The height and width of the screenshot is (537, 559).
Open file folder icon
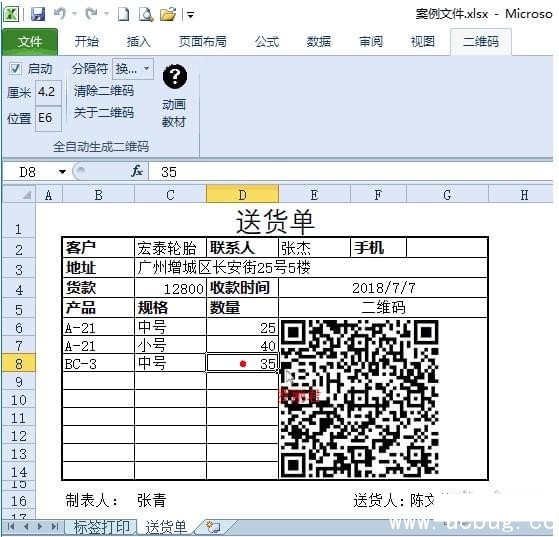pos(168,14)
